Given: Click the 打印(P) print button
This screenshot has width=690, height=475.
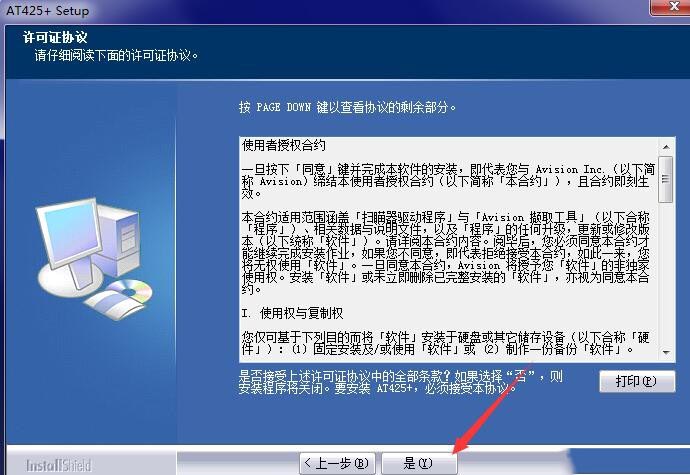Looking at the screenshot, I should 637,381.
